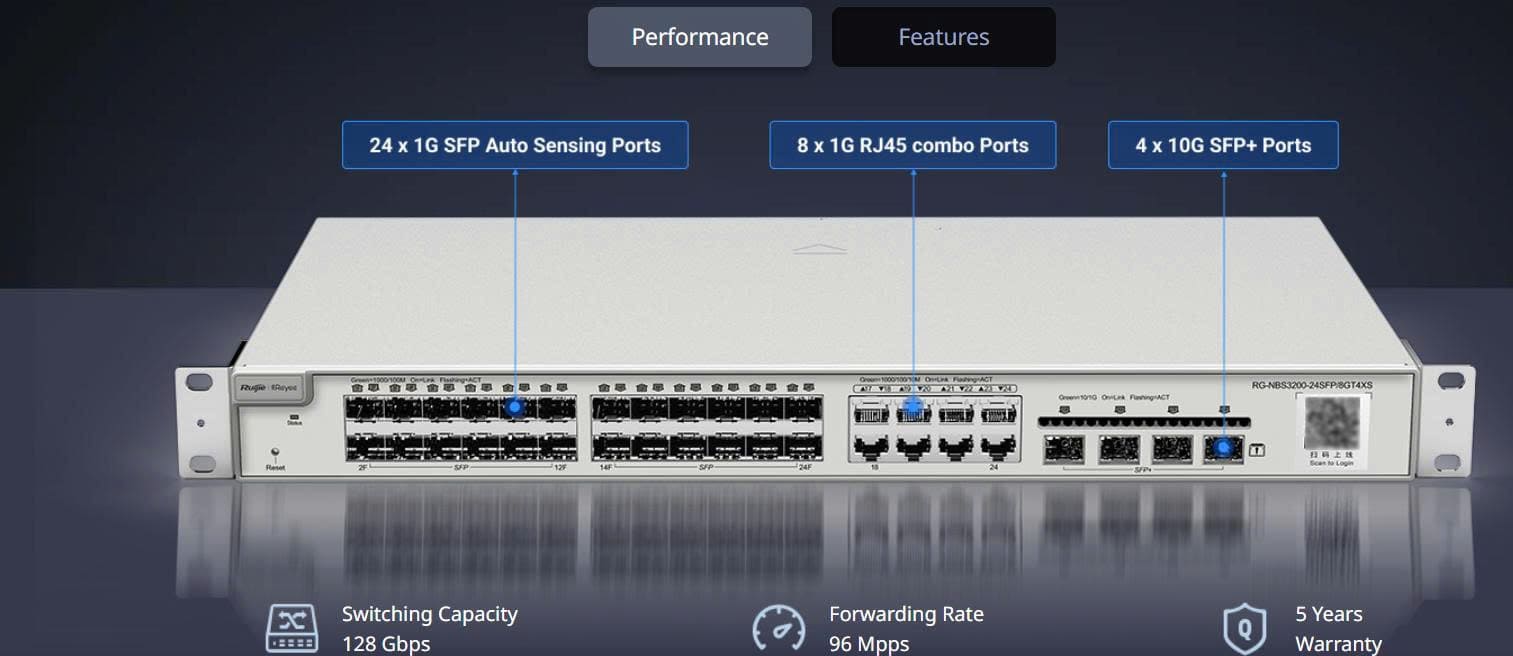Click the 24 x 1G SFP Auto Sensing Ports callout

515,144
